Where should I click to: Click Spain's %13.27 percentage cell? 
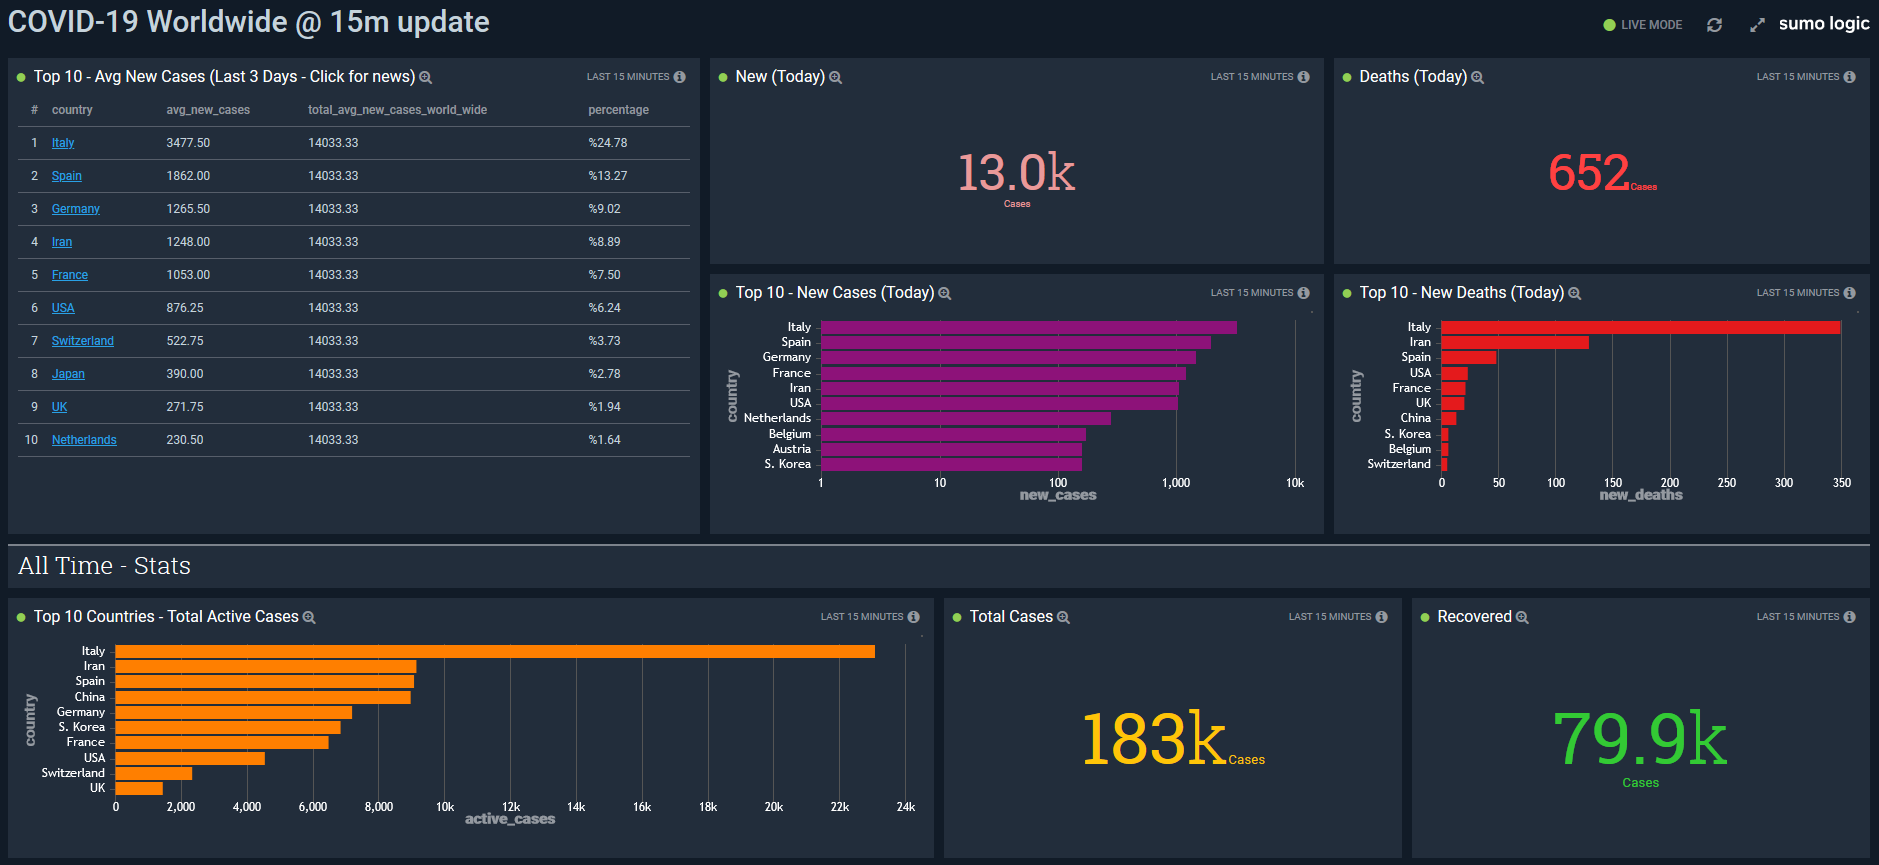(608, 176)
